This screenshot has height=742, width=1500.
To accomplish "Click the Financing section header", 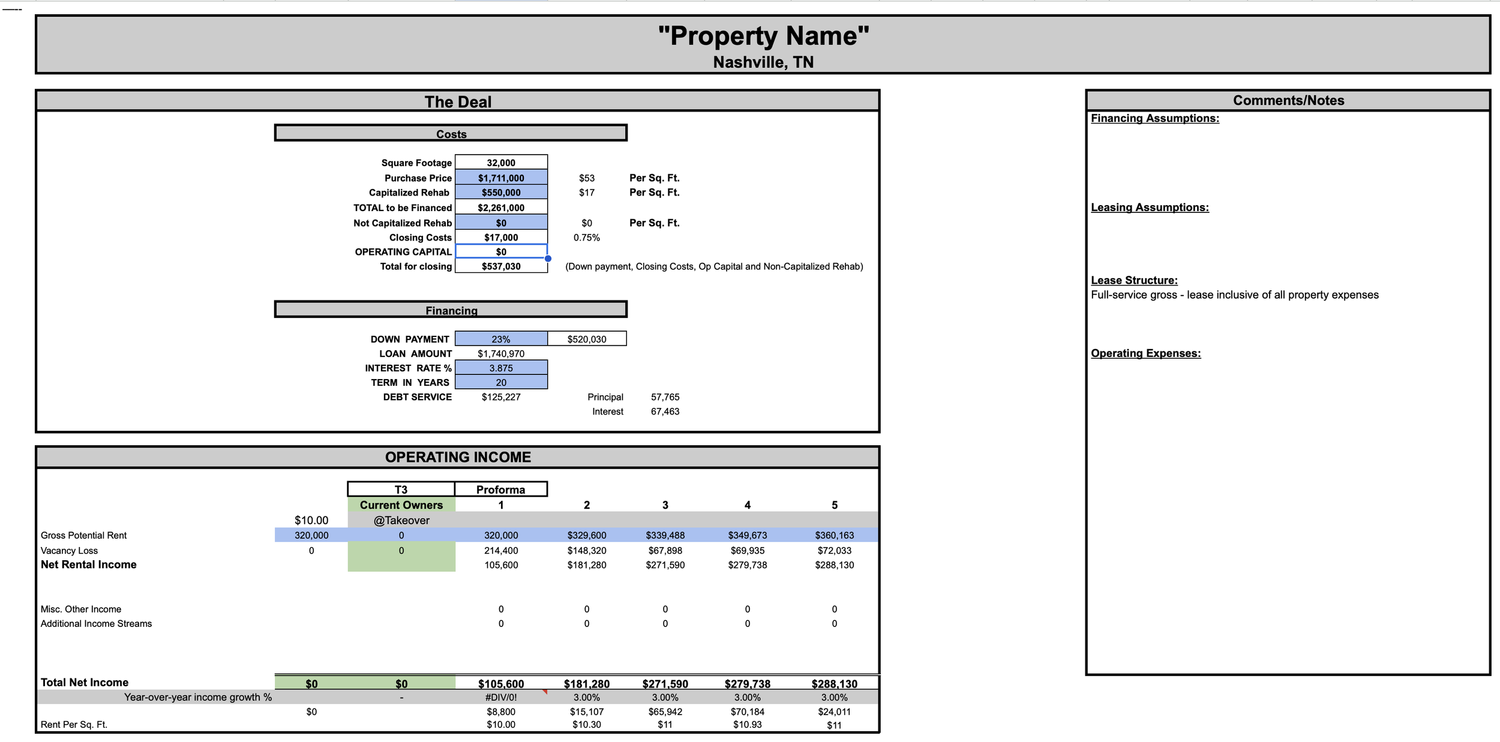I will click(451, 310).
